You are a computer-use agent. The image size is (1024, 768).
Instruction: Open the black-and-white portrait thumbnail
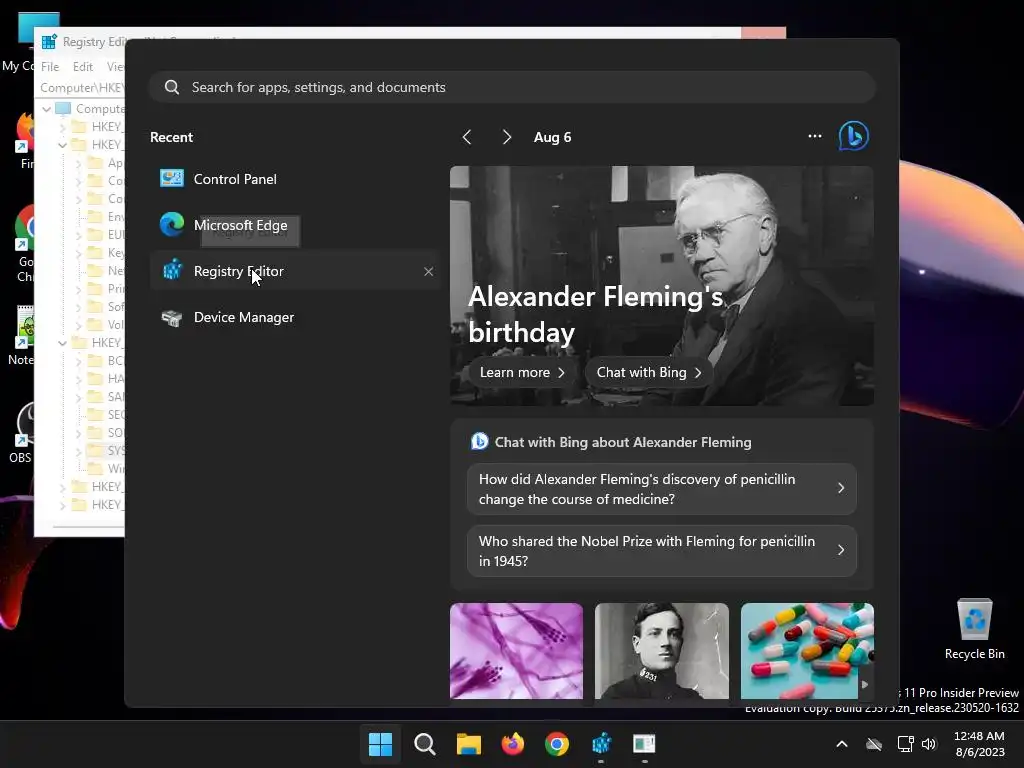[662, 651]
